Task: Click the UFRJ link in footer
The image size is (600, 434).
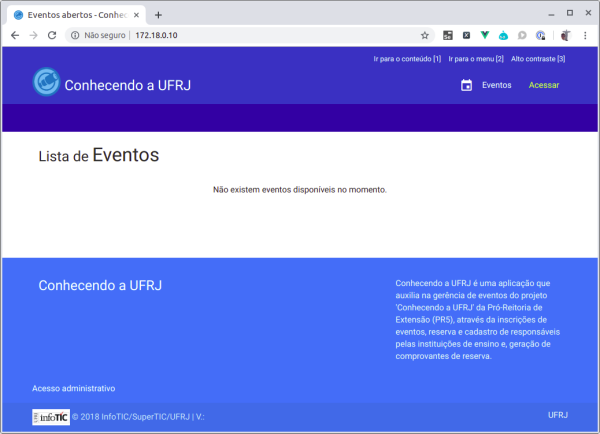Action: (x=558, y=415)
